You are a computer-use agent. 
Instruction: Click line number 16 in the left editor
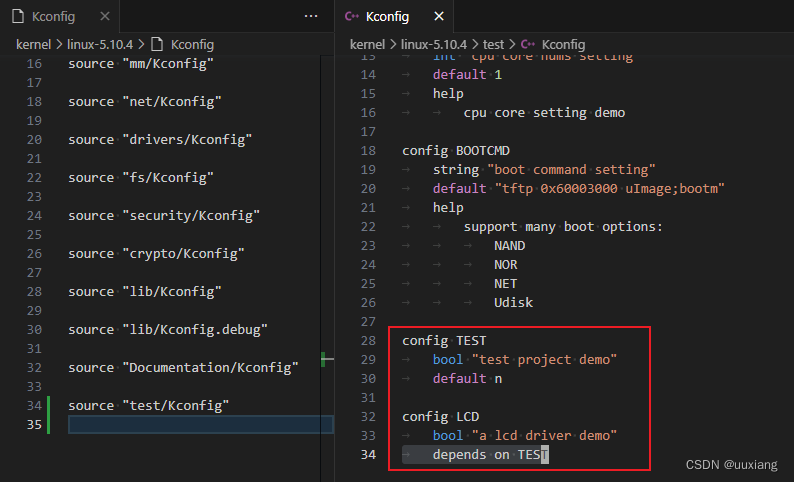tap(34, 64)
